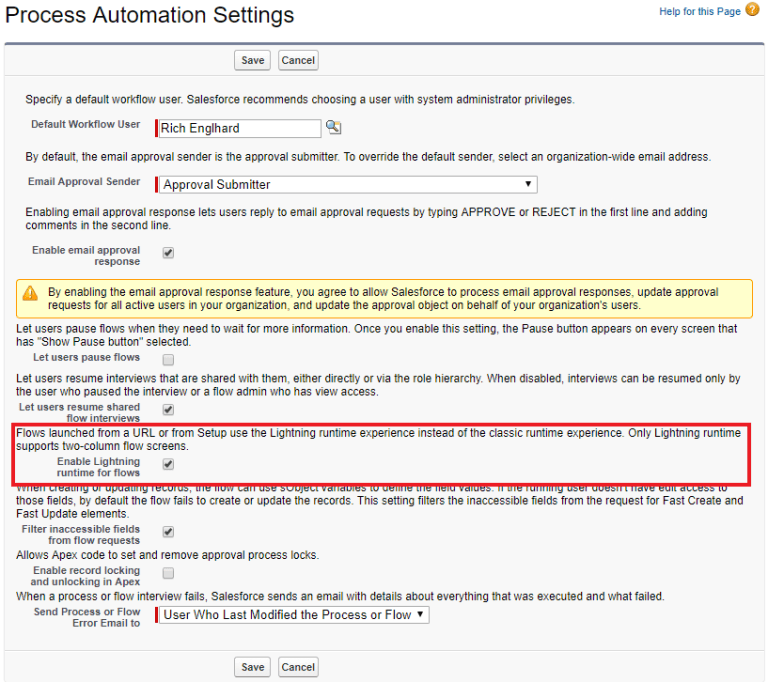Image resolution: width=768 pixels, height=682 pixels.
Task: Open the Default Workflow User lookup icon
Action: 334,127
